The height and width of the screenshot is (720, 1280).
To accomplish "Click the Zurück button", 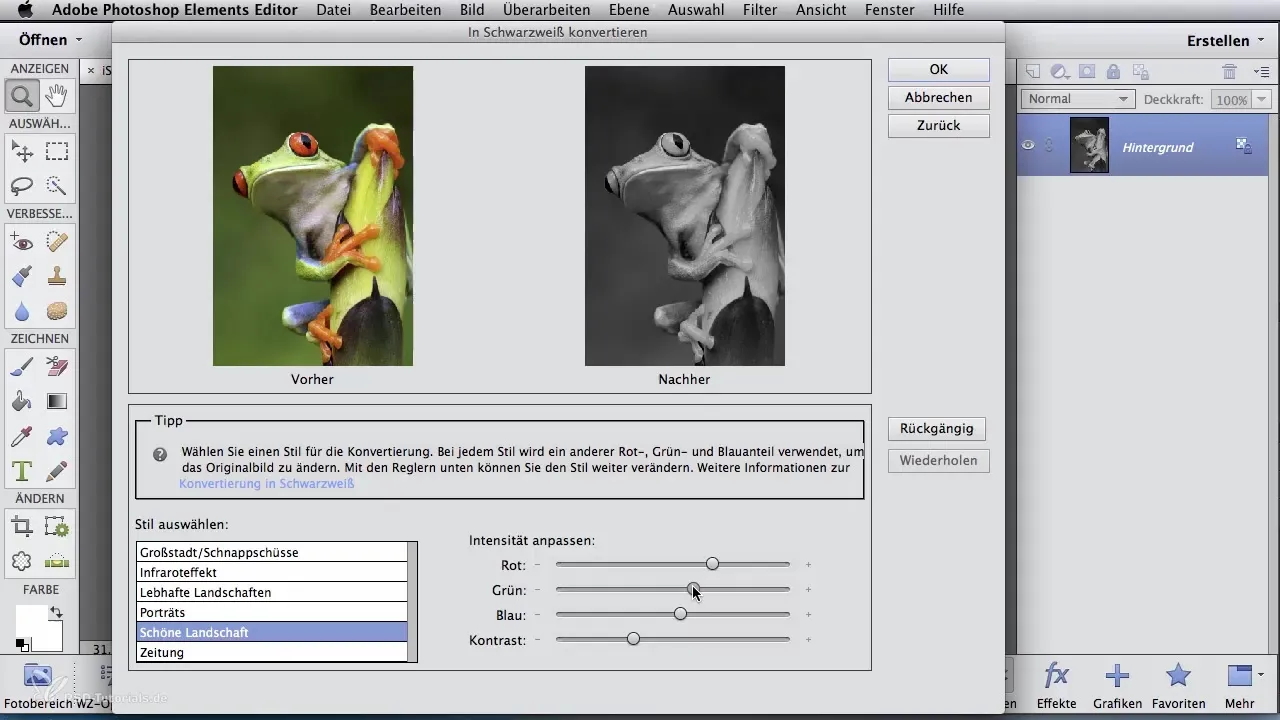I will tap(938, 126).
